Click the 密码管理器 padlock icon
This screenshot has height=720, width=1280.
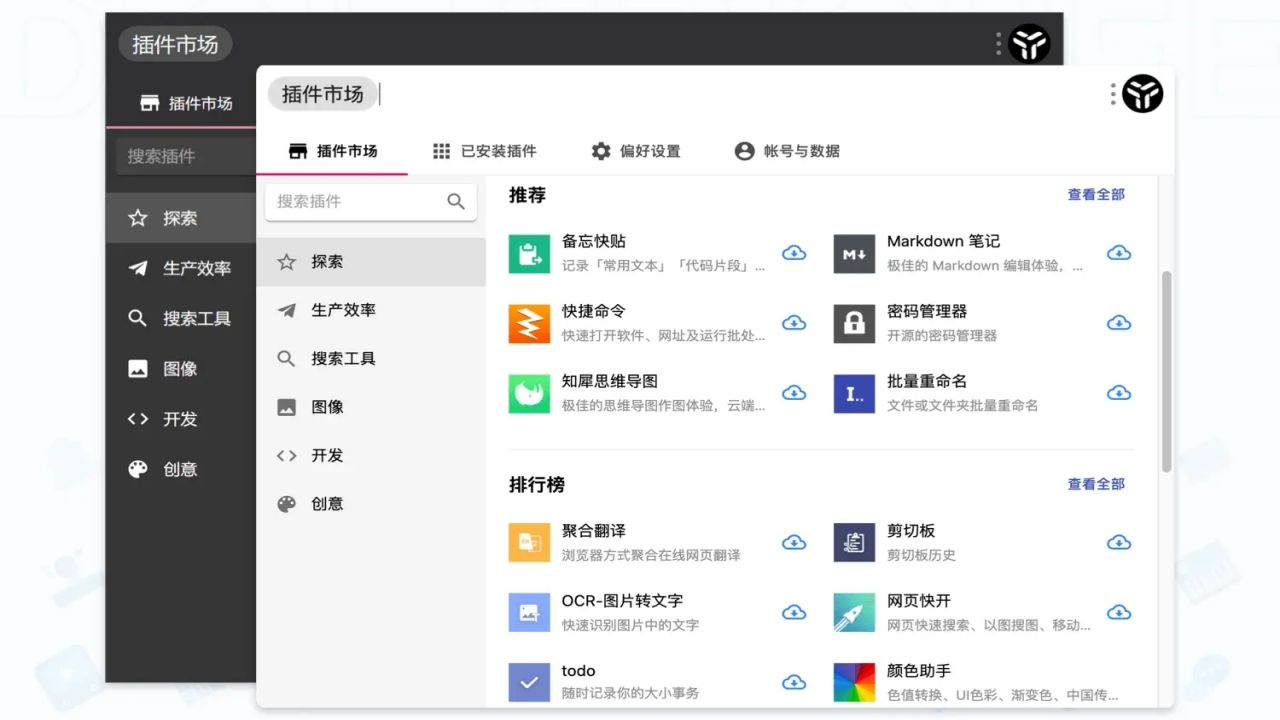pyautogui.click(x=854, y=323)
